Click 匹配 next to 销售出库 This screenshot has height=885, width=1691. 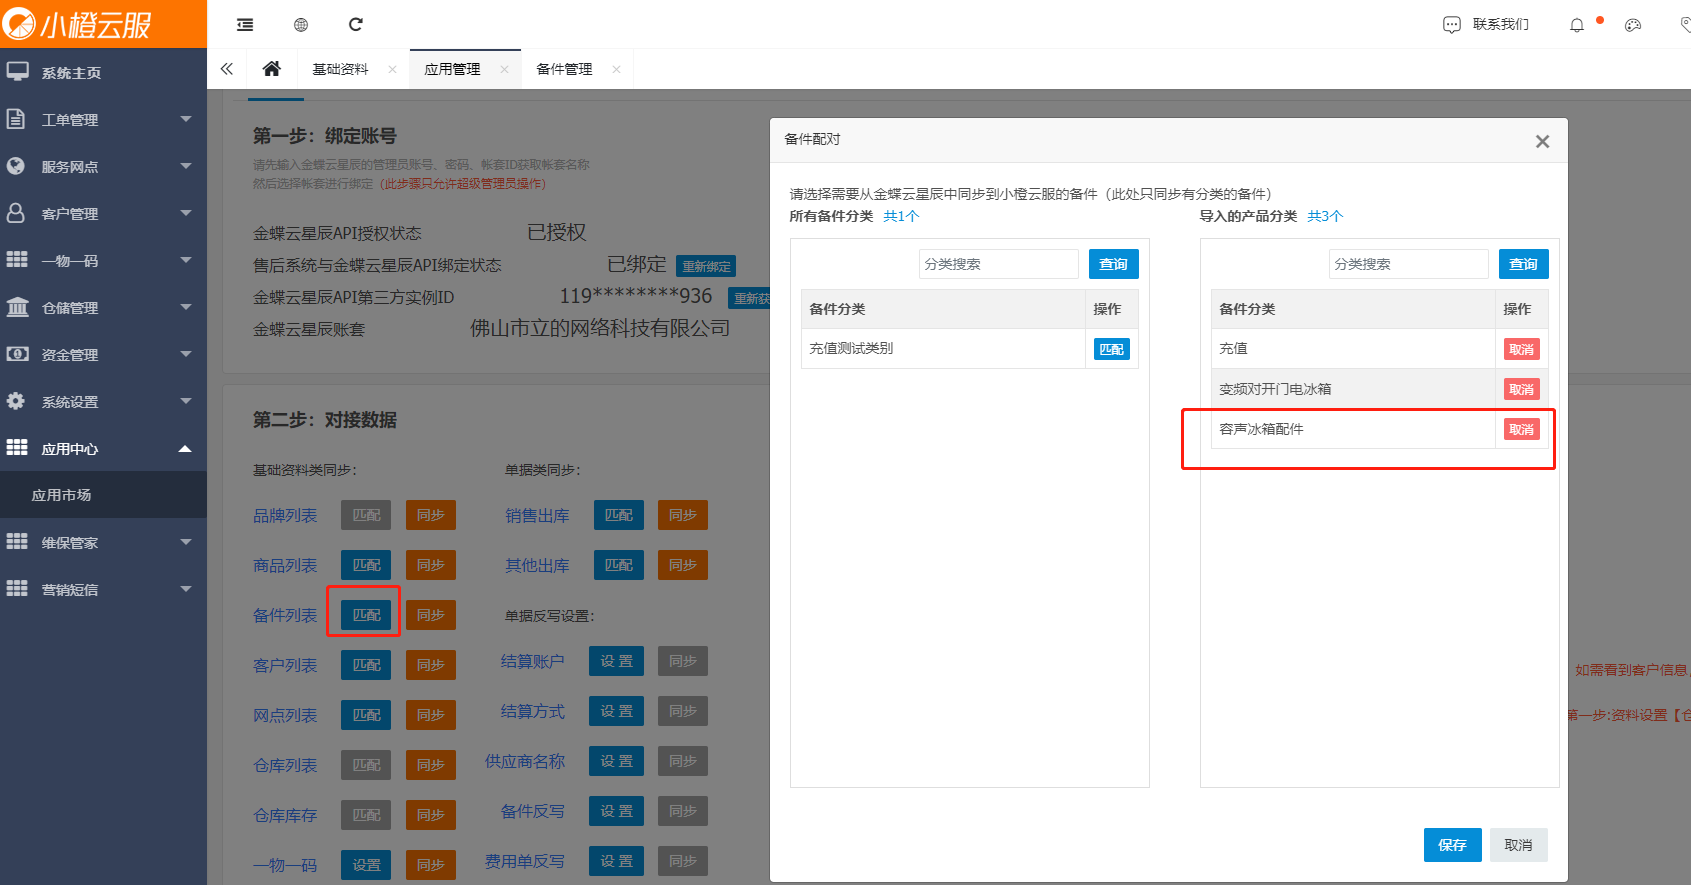coord(619,515)
